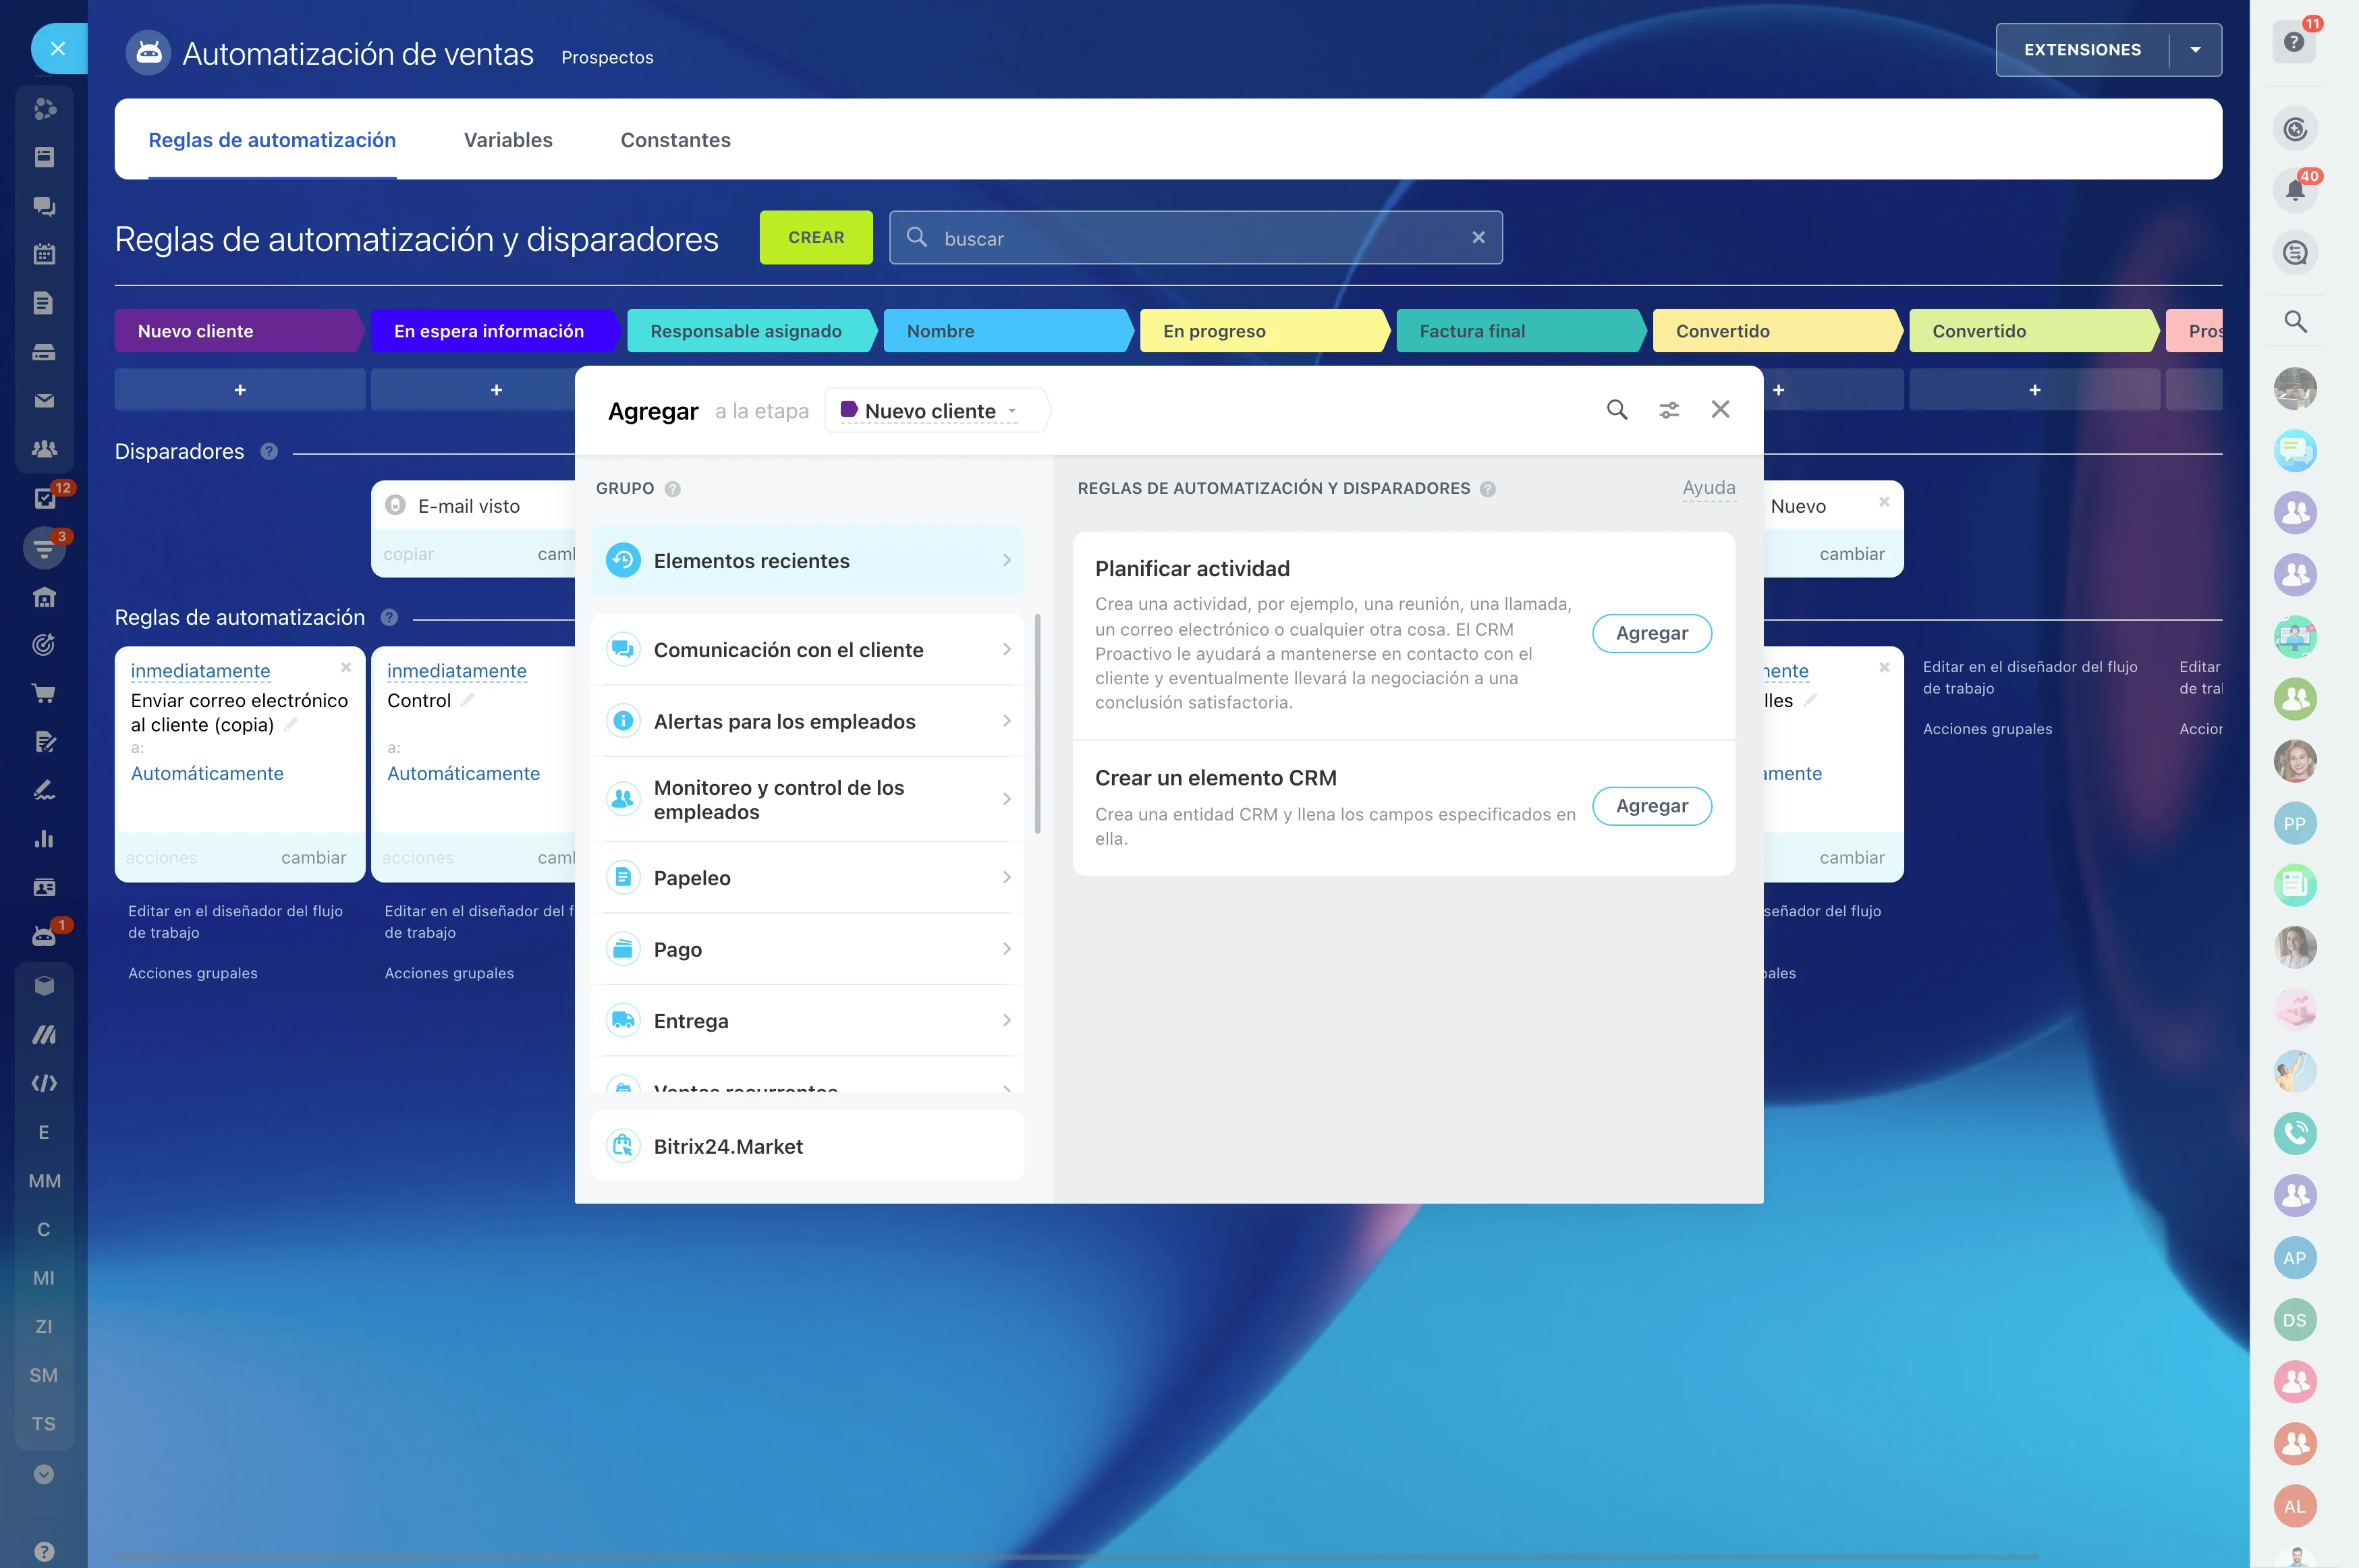The image size is (2359, 1568).
Task: Switch to the Variables tab
Action: 507,140
